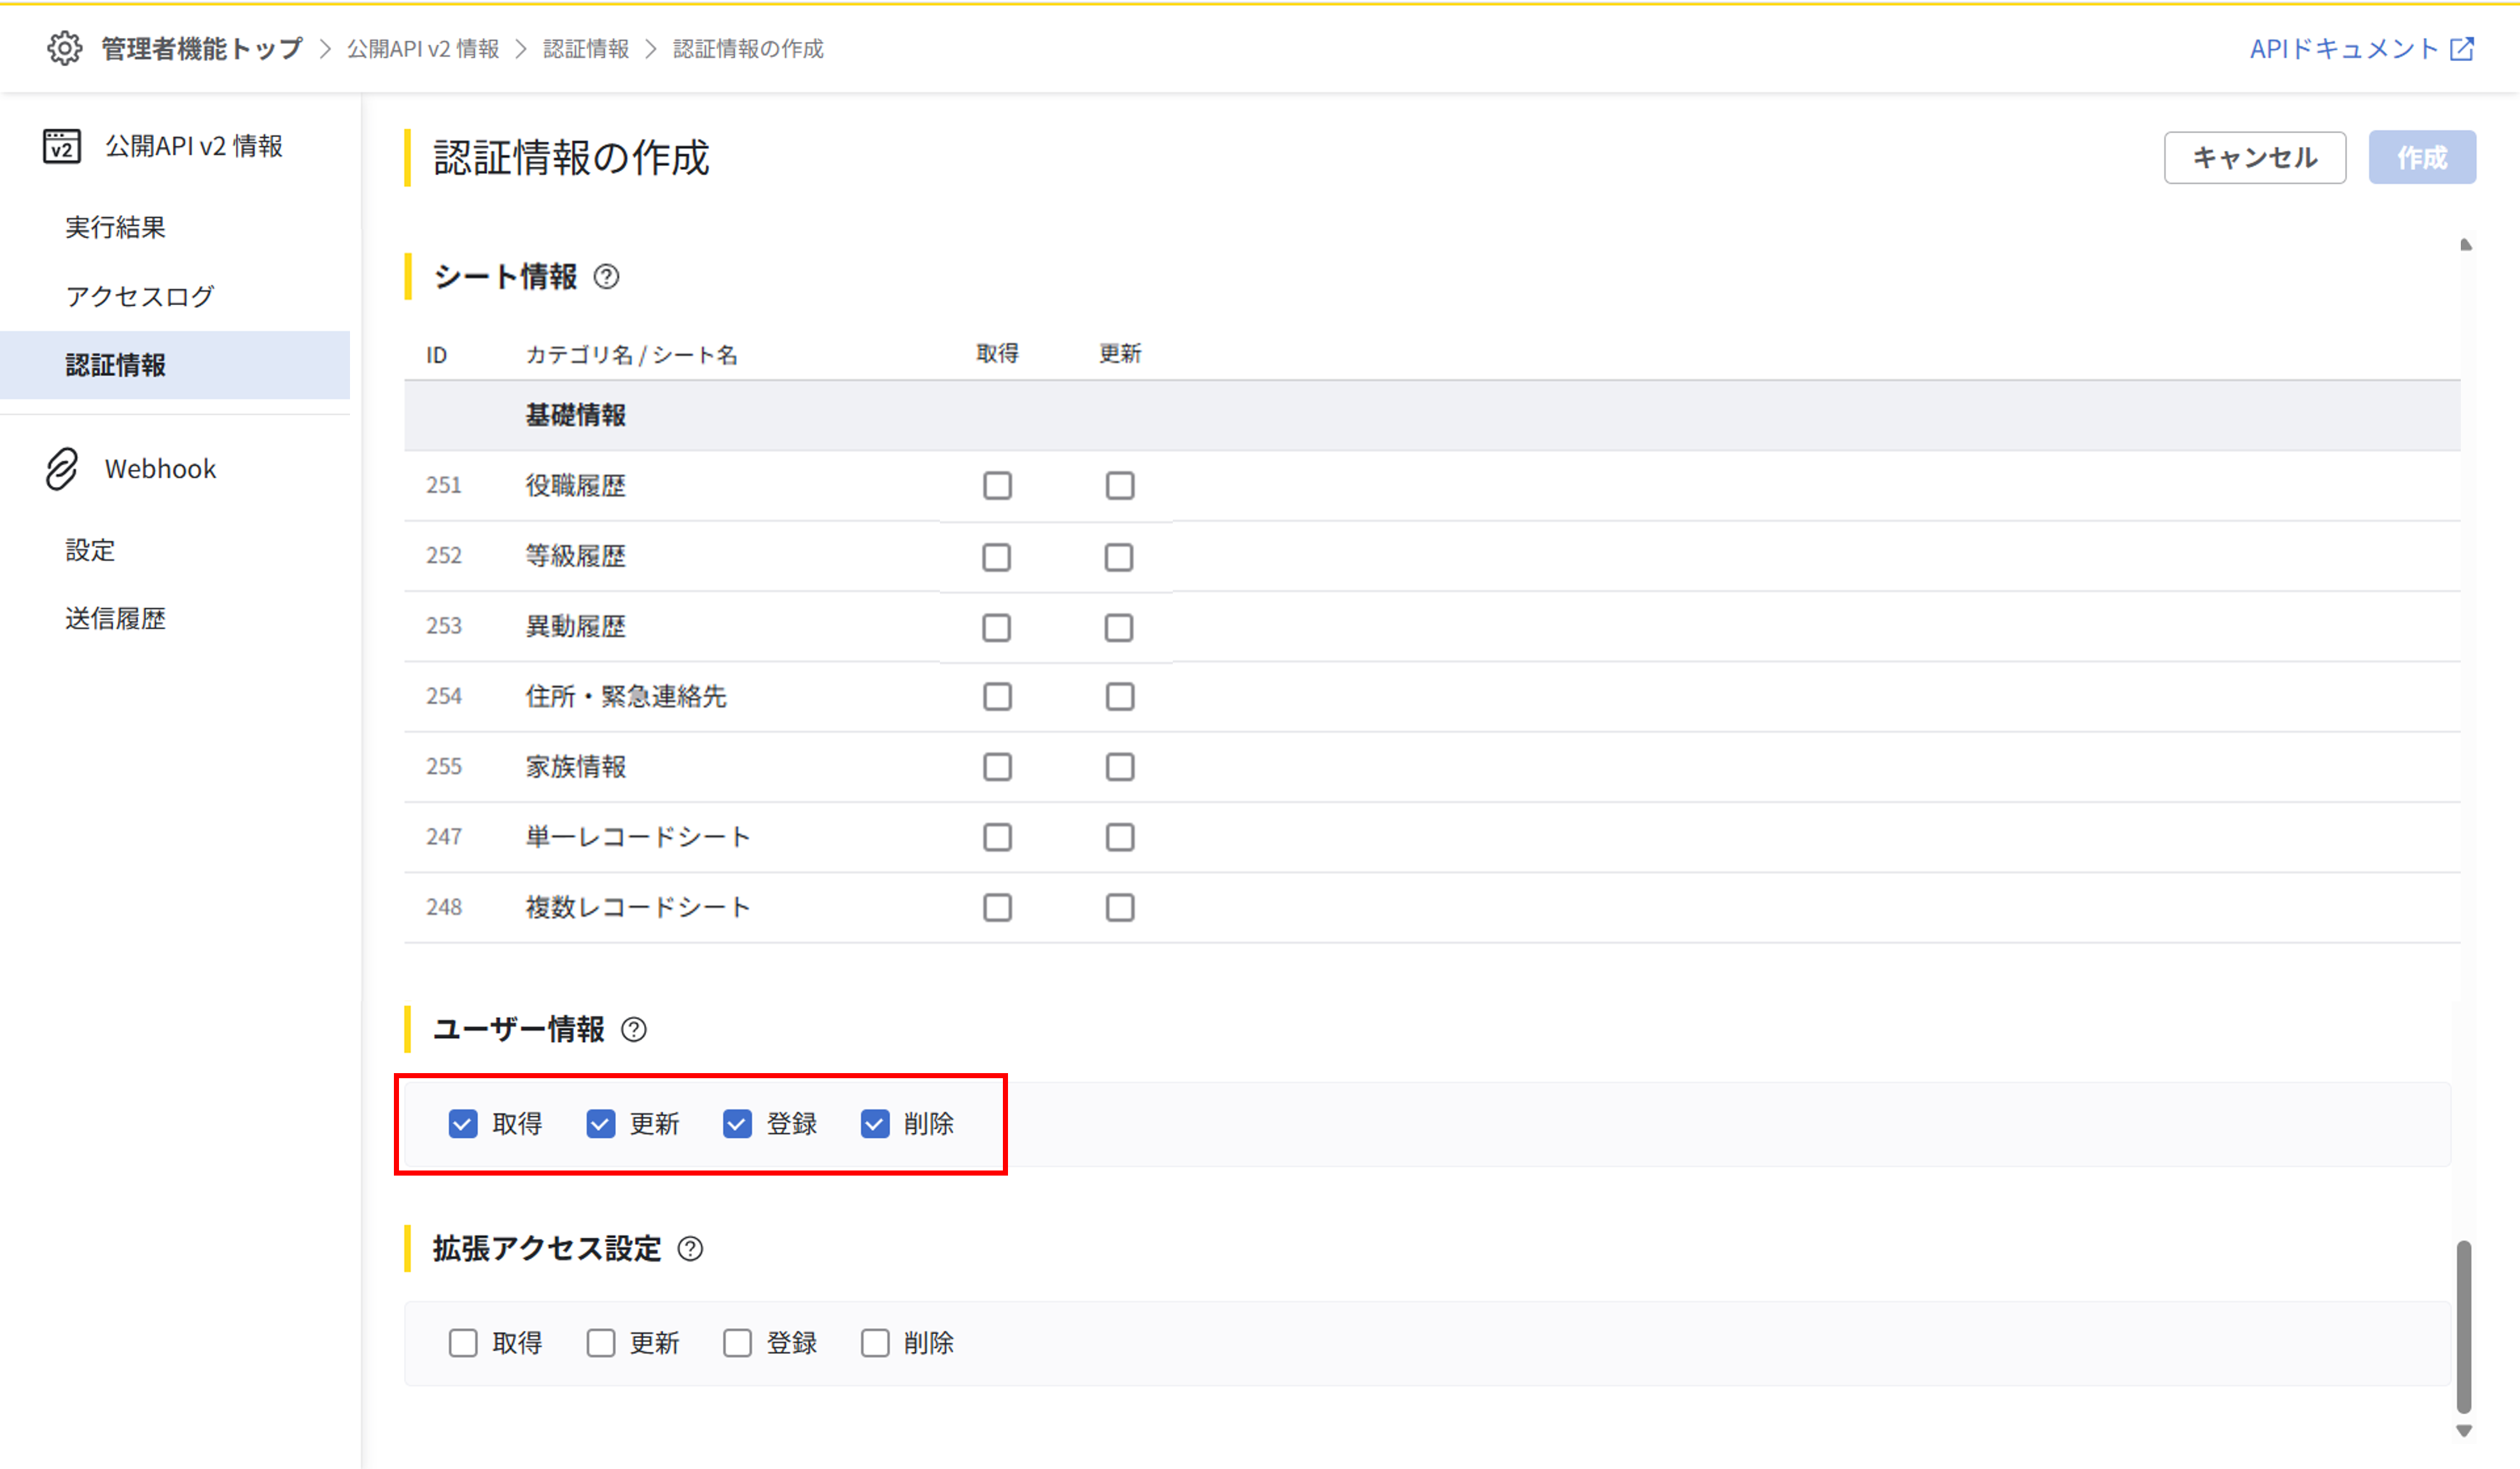Uncheck 削除 under ユーザー情報

[x=875, y=1124]
